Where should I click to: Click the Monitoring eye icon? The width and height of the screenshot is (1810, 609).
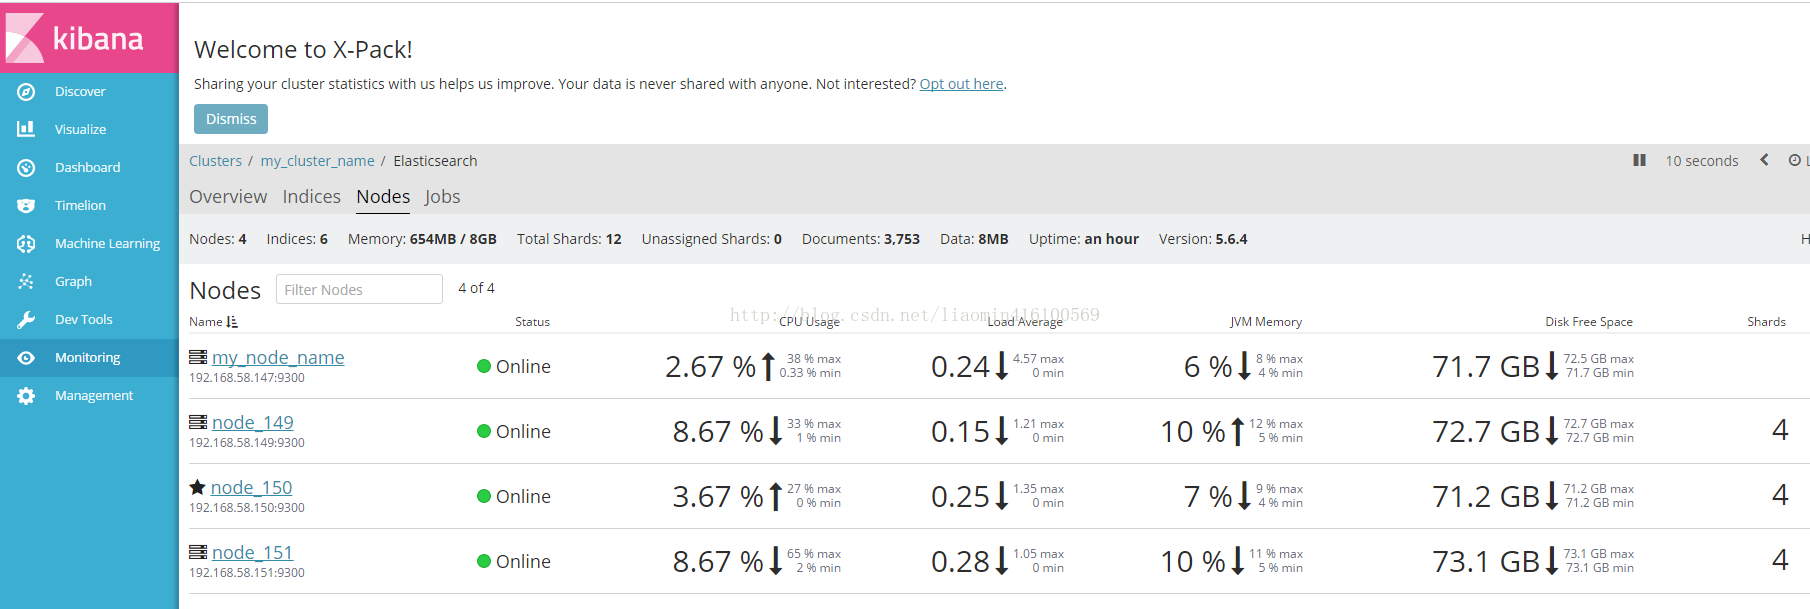pyautogui.click(x=26, y=357)
